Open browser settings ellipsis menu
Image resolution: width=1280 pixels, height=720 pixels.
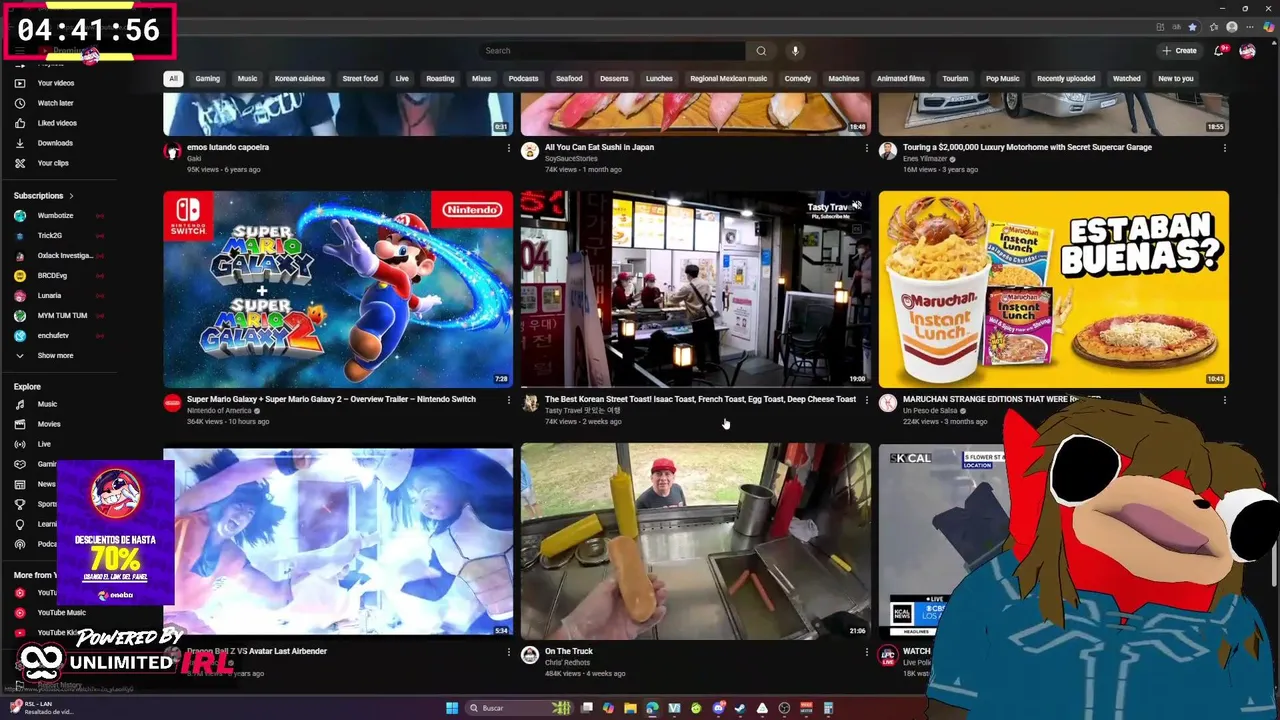pyautogui.click(x=1250, y=27)
